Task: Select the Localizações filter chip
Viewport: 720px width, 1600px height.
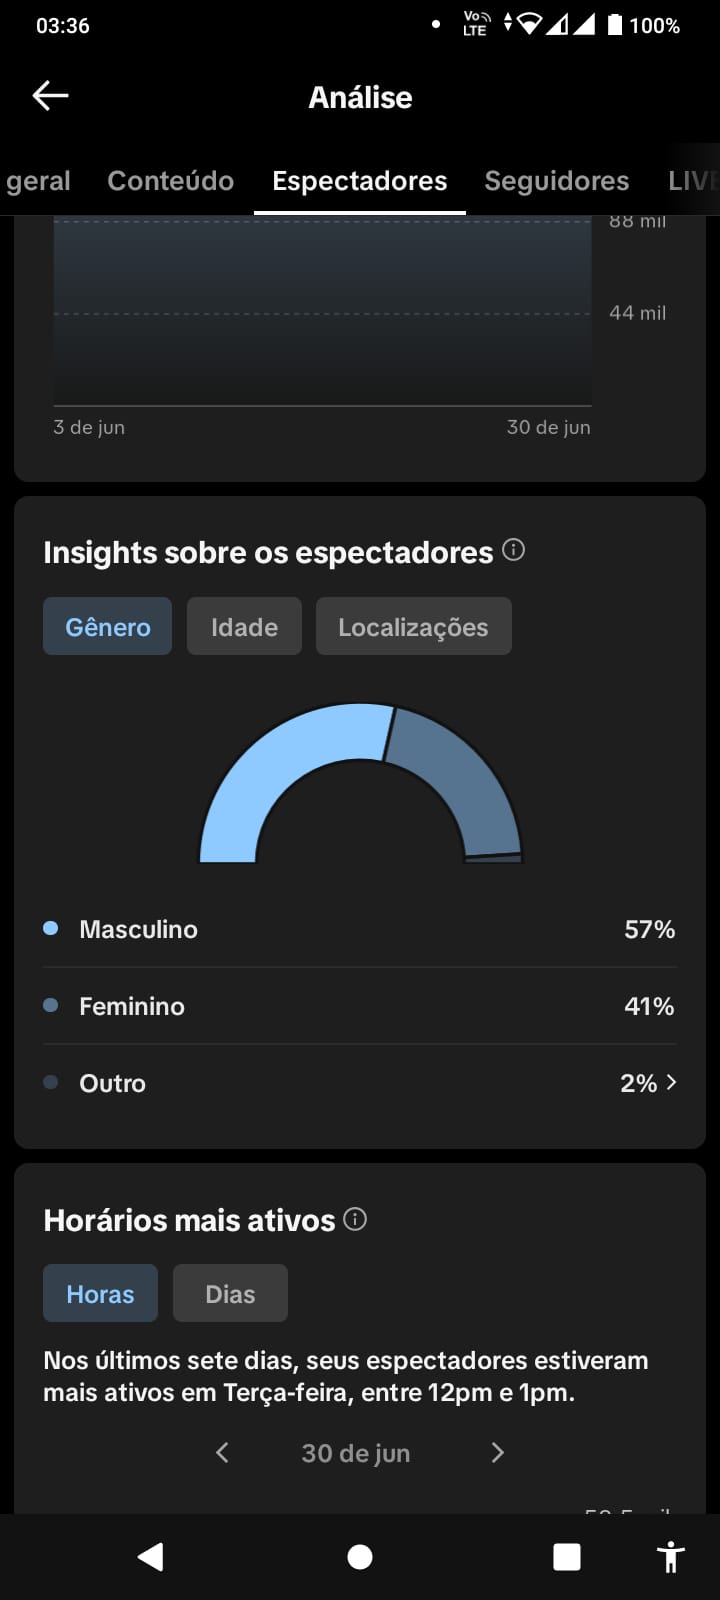Action: click(x=413, y=627)
